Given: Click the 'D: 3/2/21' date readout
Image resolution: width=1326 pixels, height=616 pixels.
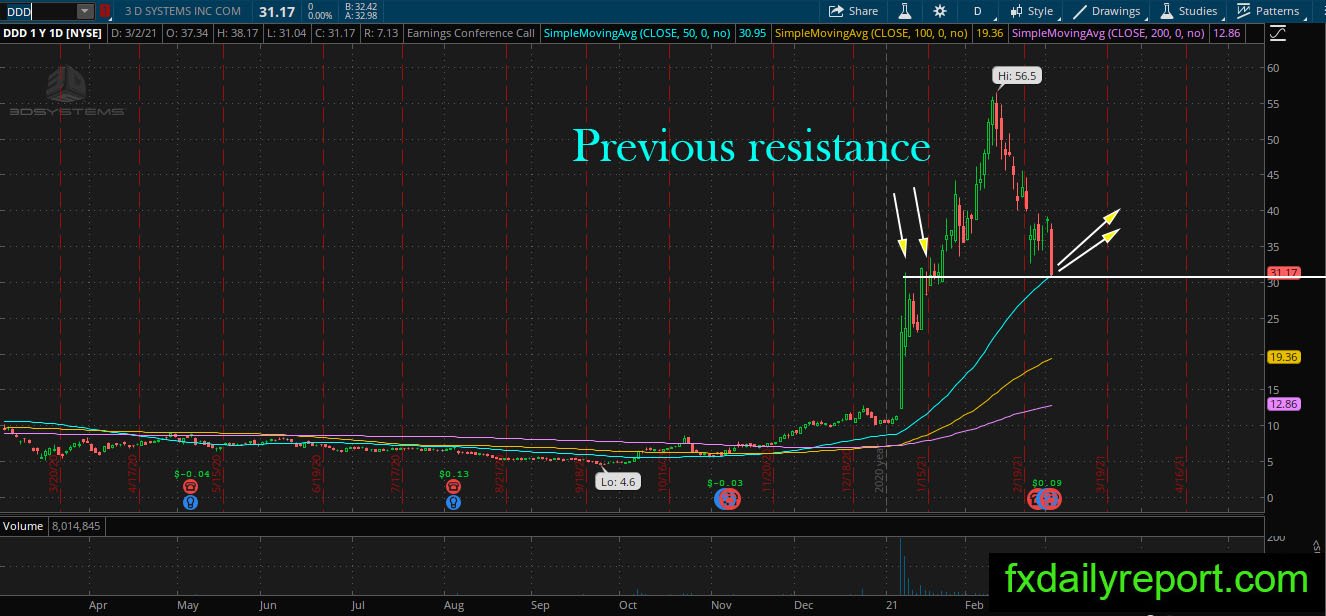Looking at the screenshot, I should [x=134, y=34].
